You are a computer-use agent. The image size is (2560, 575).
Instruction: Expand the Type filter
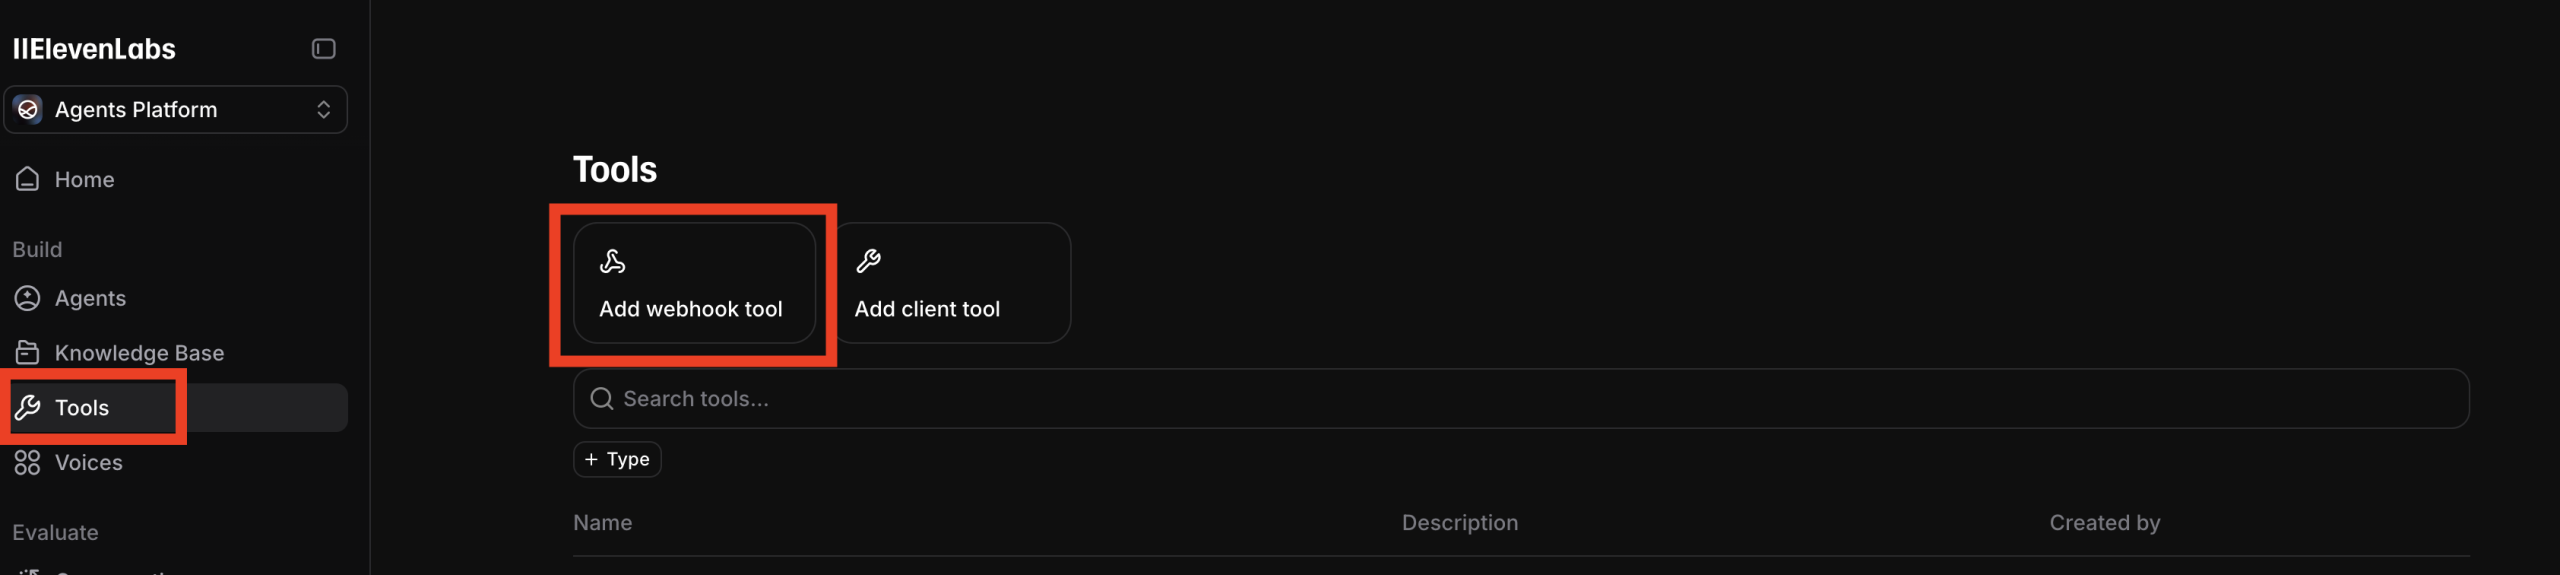[x=617, y=460]
